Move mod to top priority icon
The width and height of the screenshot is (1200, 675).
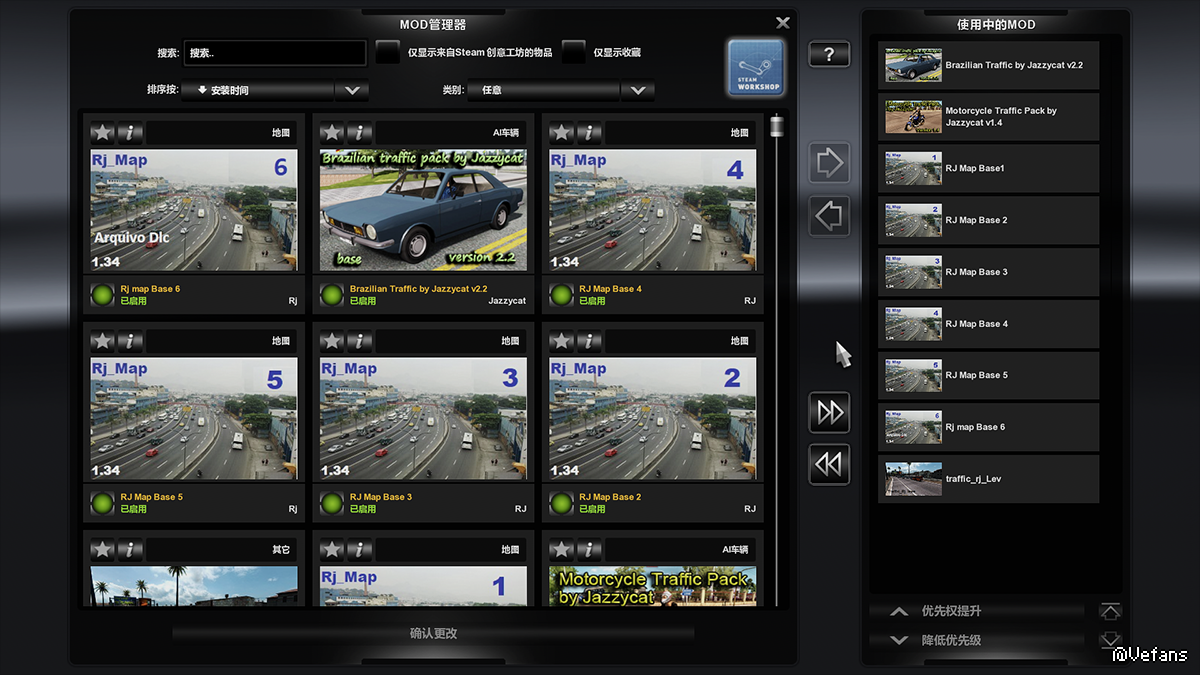(x=1110, y=611)
